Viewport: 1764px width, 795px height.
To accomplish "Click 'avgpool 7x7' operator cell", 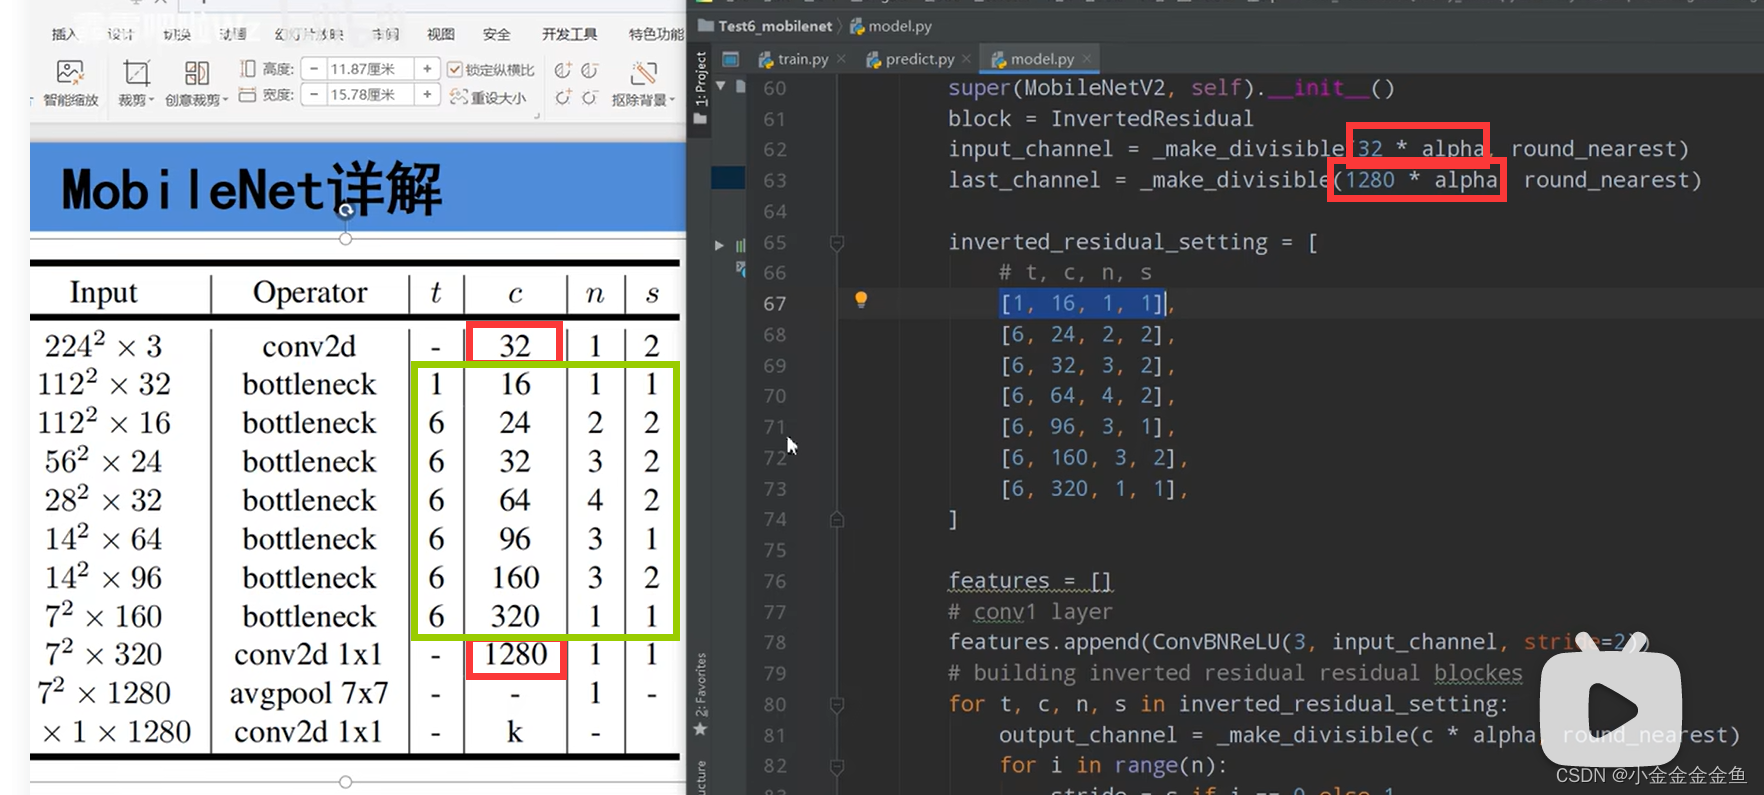I will 309,693.
